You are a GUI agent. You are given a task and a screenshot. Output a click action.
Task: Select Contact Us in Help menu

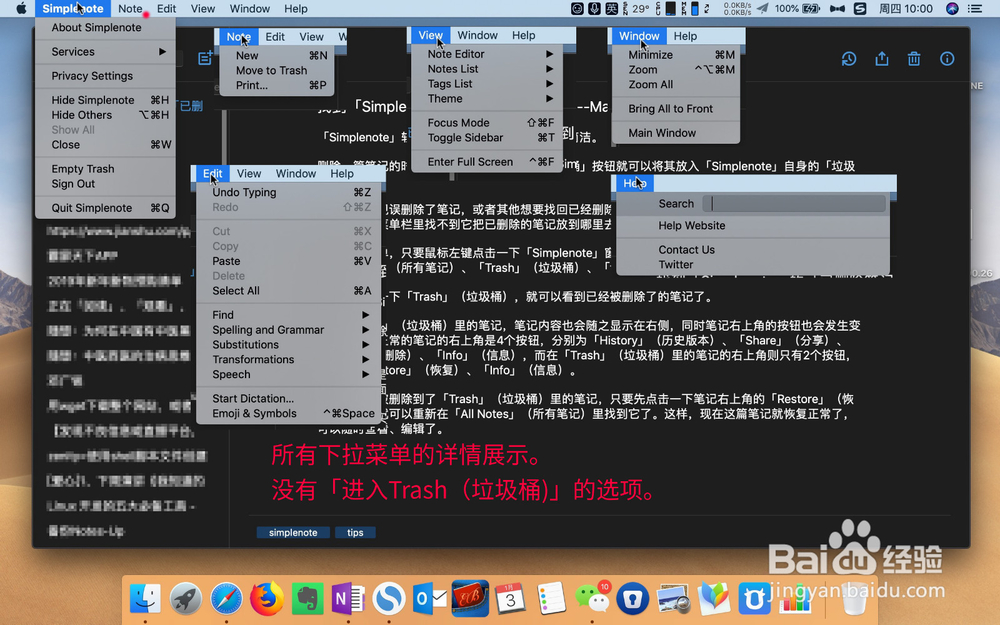coord(753,250)
